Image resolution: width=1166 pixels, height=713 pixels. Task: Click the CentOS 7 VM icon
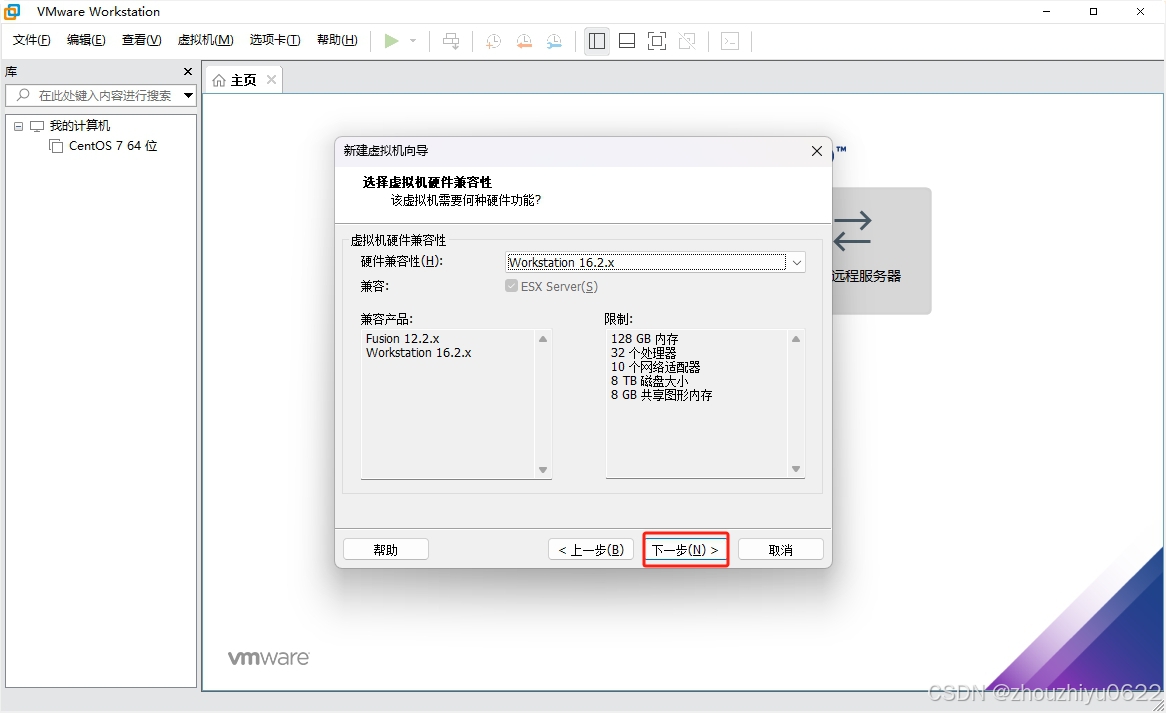coord(56,146)
